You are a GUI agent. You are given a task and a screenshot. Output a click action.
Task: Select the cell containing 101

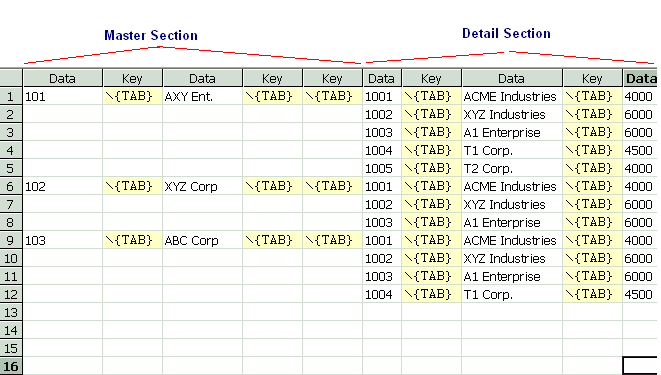pos(63,96)
